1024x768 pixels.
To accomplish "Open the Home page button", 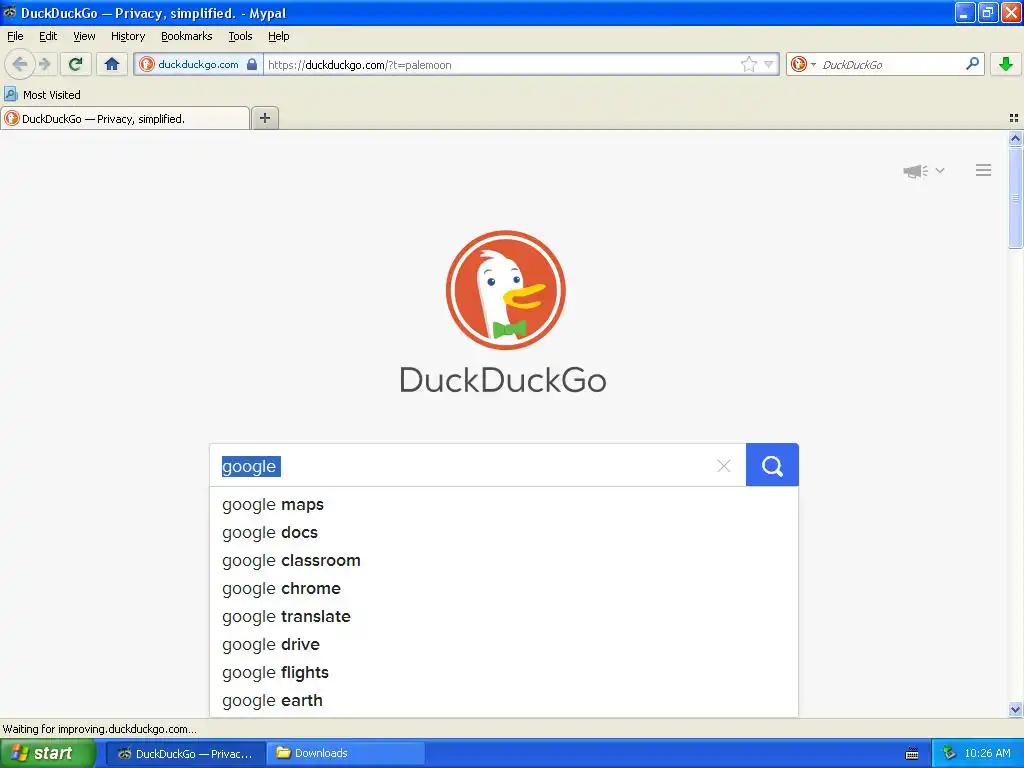I will pos(112,64).
